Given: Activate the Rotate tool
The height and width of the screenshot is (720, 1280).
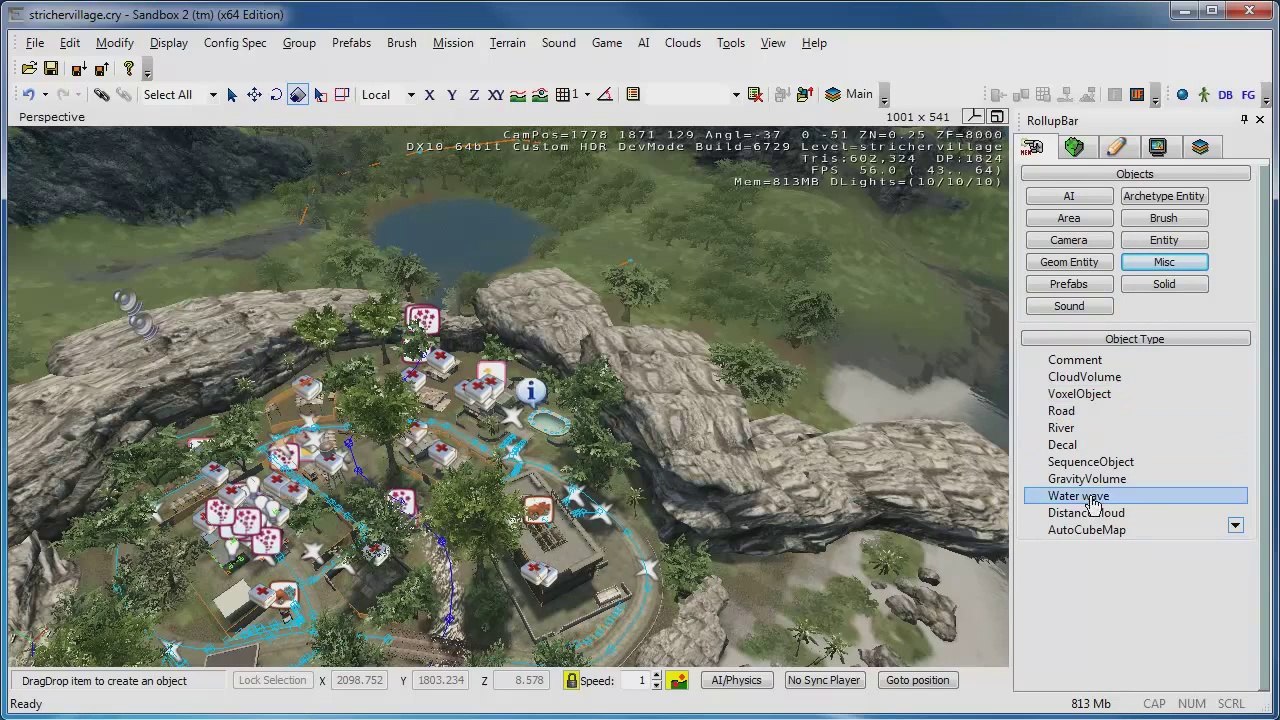Looking at the screenshot, I should coord(276,95).
